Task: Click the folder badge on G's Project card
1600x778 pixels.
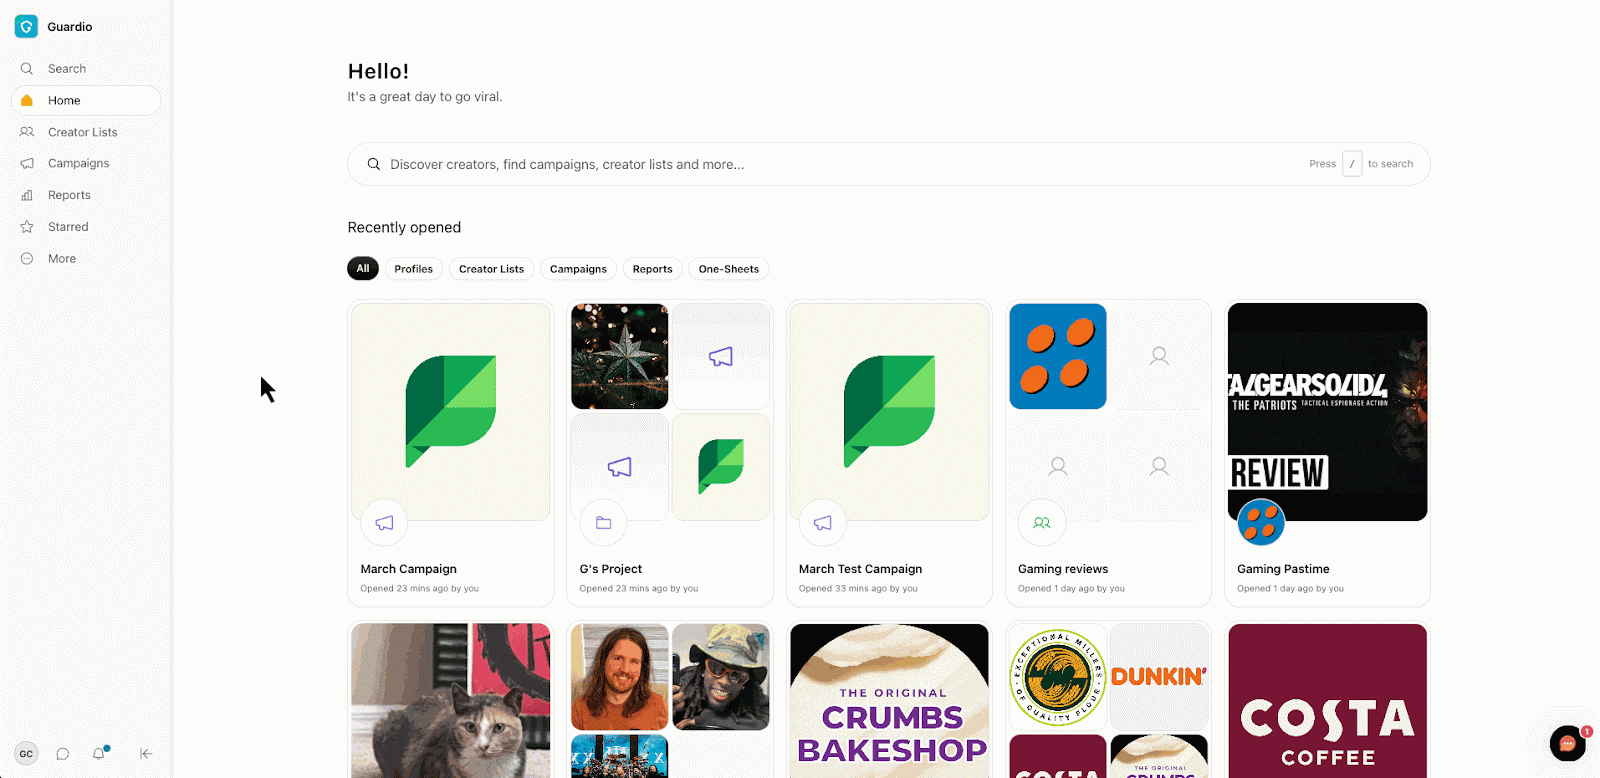Action: click(603, 522)
